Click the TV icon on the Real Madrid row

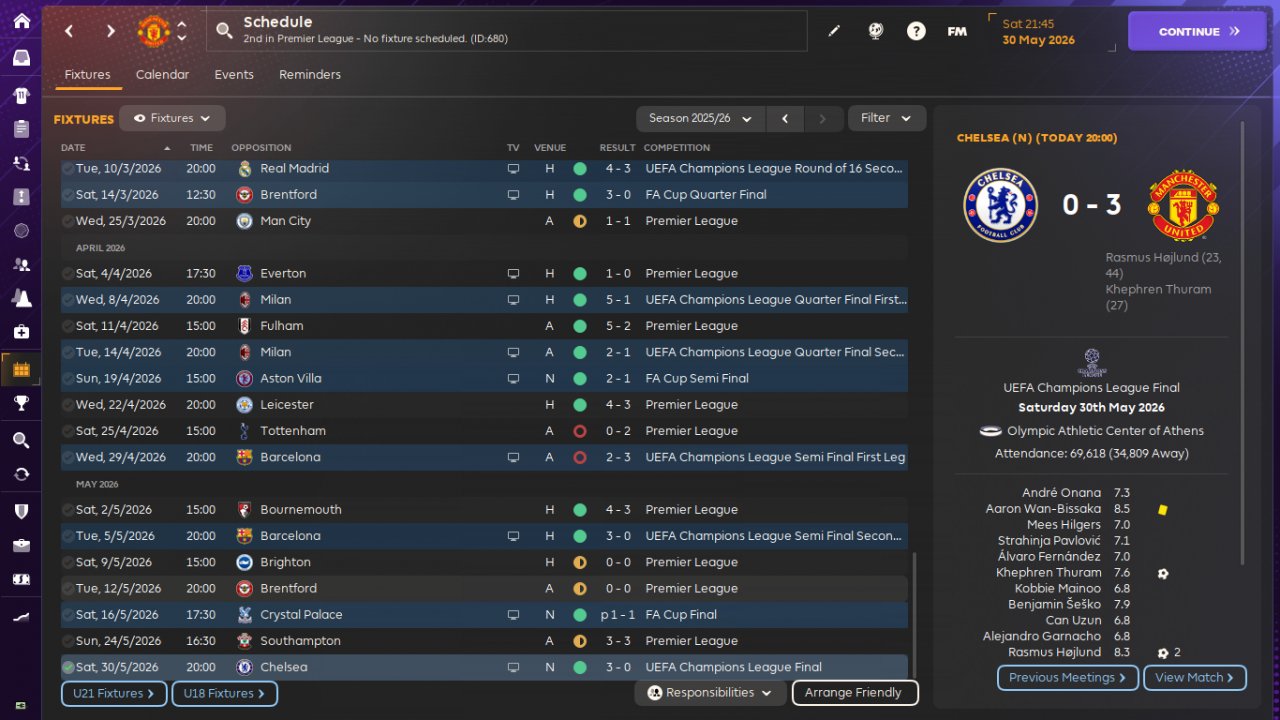tap(513, 168)
